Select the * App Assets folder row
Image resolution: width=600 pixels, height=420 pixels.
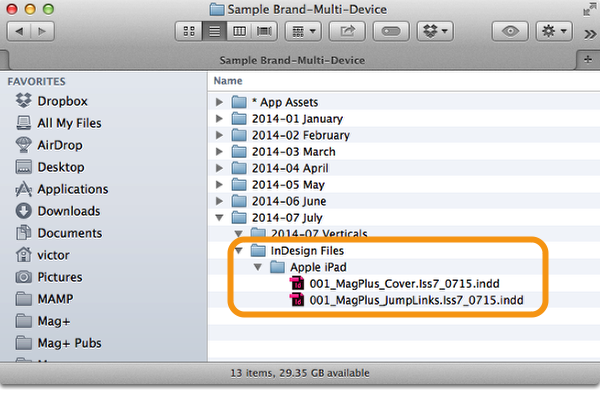click(x=404, y=102)
